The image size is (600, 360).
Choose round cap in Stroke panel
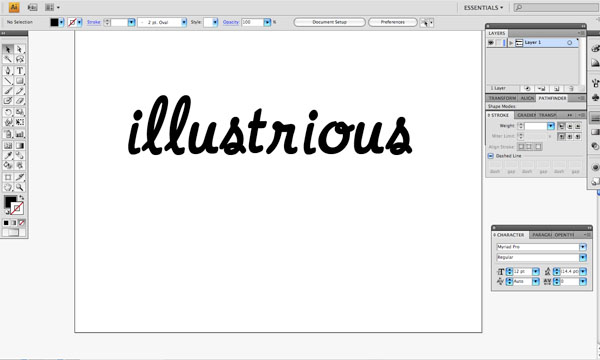(x=569, y=126)
